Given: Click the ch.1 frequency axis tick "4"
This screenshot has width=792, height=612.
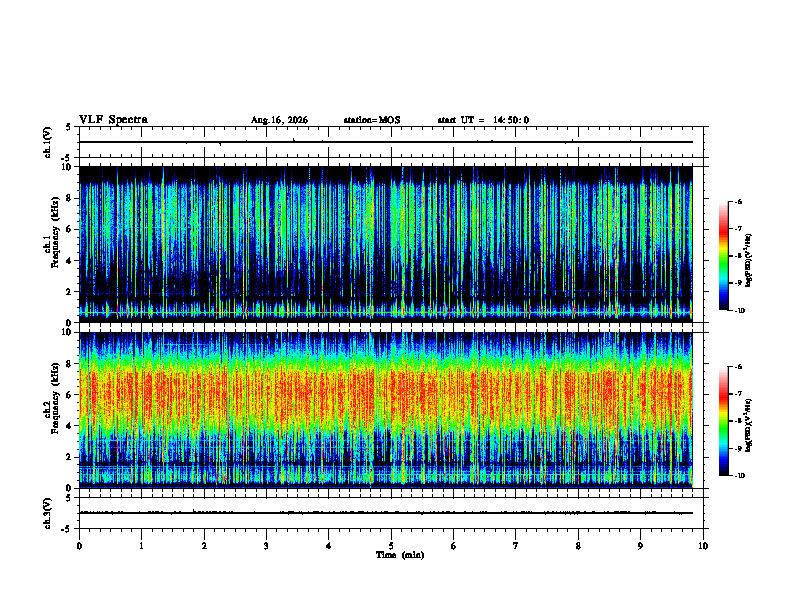Looking at the screenshot, I should 69,261.
